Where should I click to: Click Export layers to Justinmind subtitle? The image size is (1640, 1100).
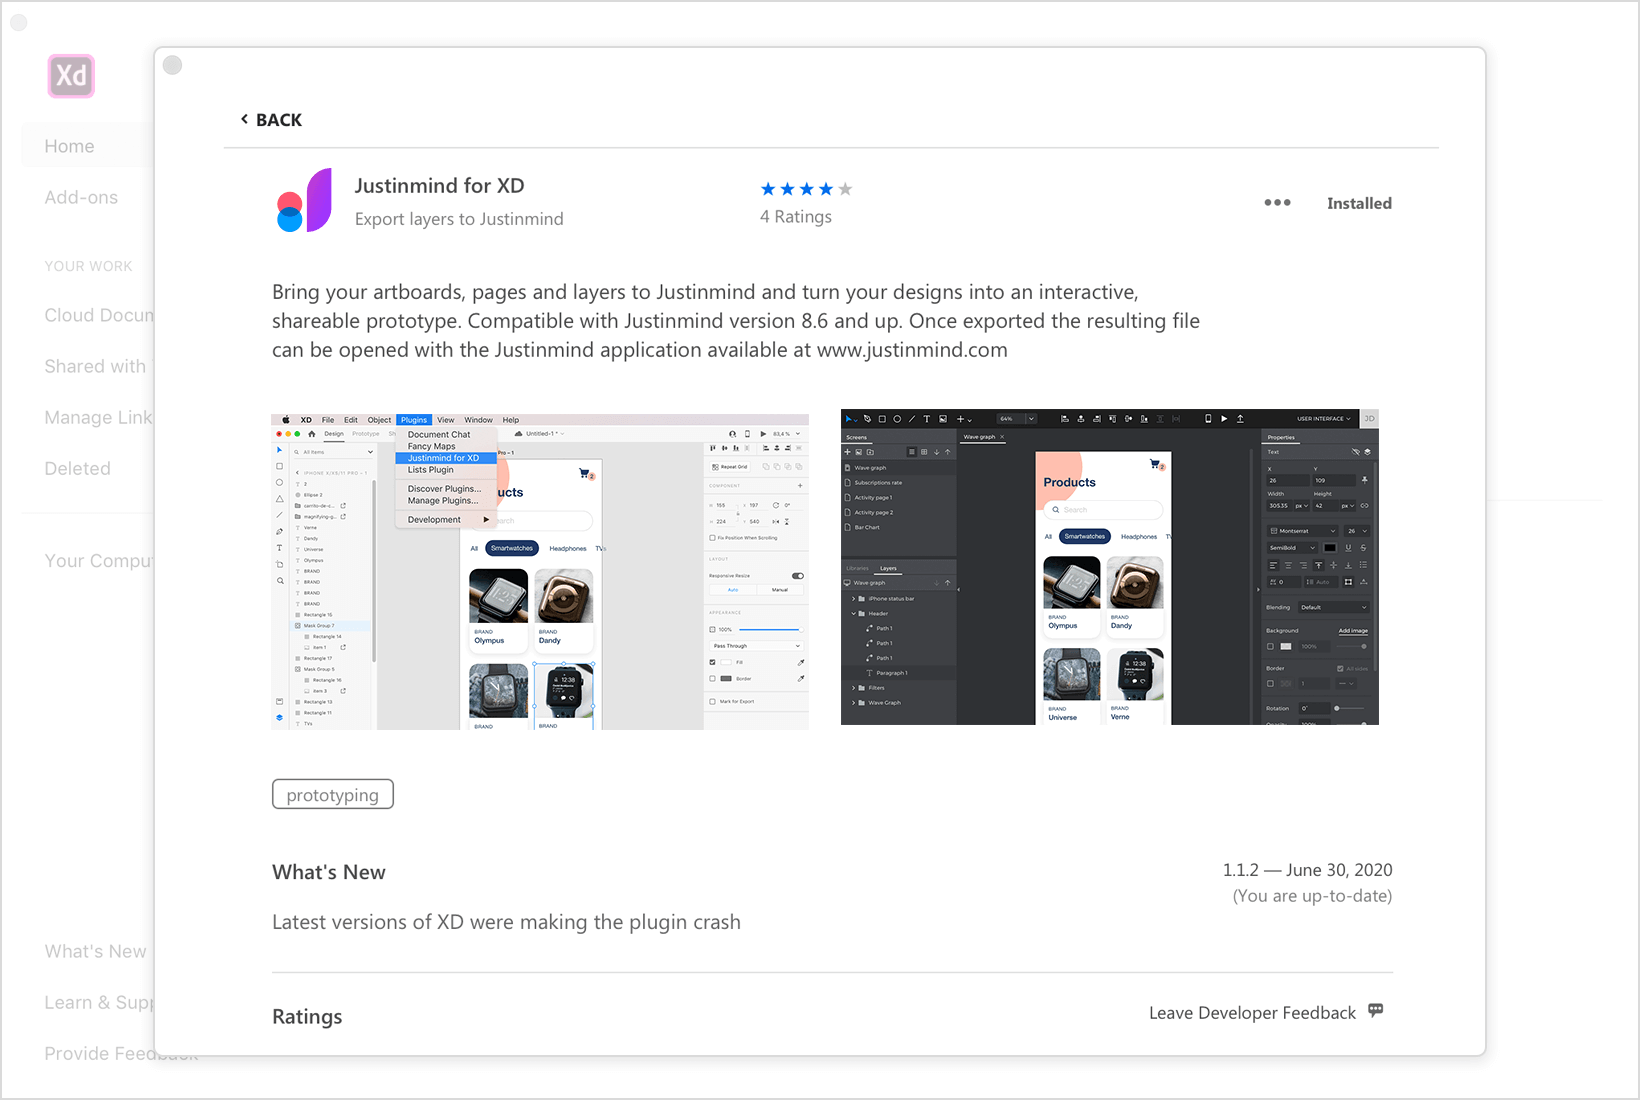pos(459,219)
